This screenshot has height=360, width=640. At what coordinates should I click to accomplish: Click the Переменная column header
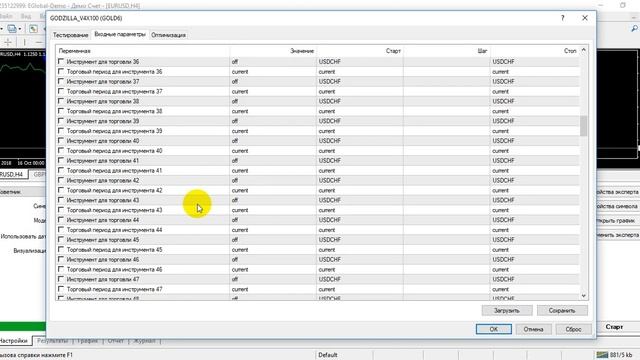coord(143,51)
